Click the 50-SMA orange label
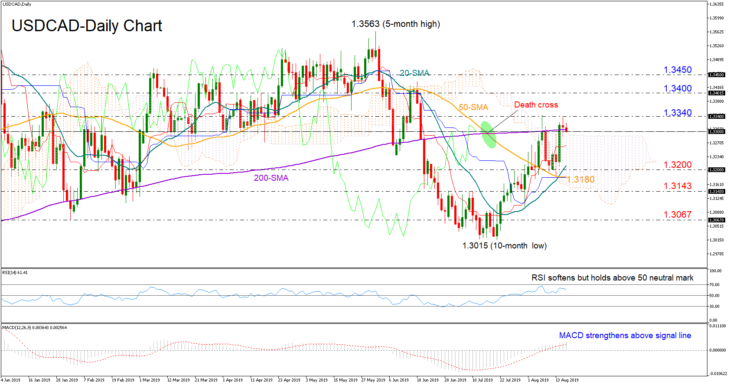 [x=473, y=107]
